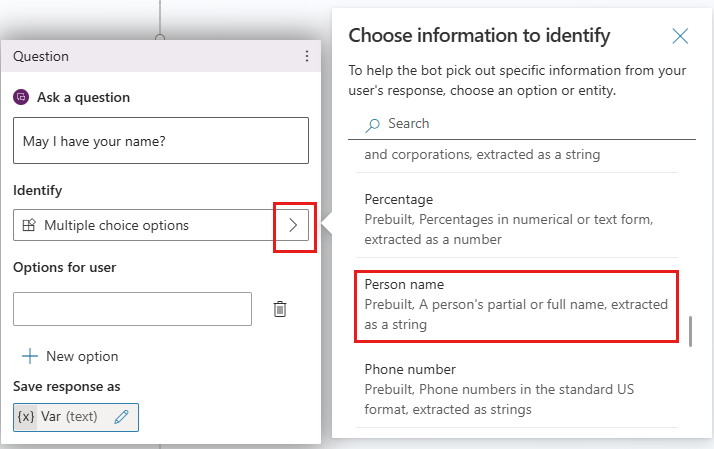Click the {x} variable icon

27,417
